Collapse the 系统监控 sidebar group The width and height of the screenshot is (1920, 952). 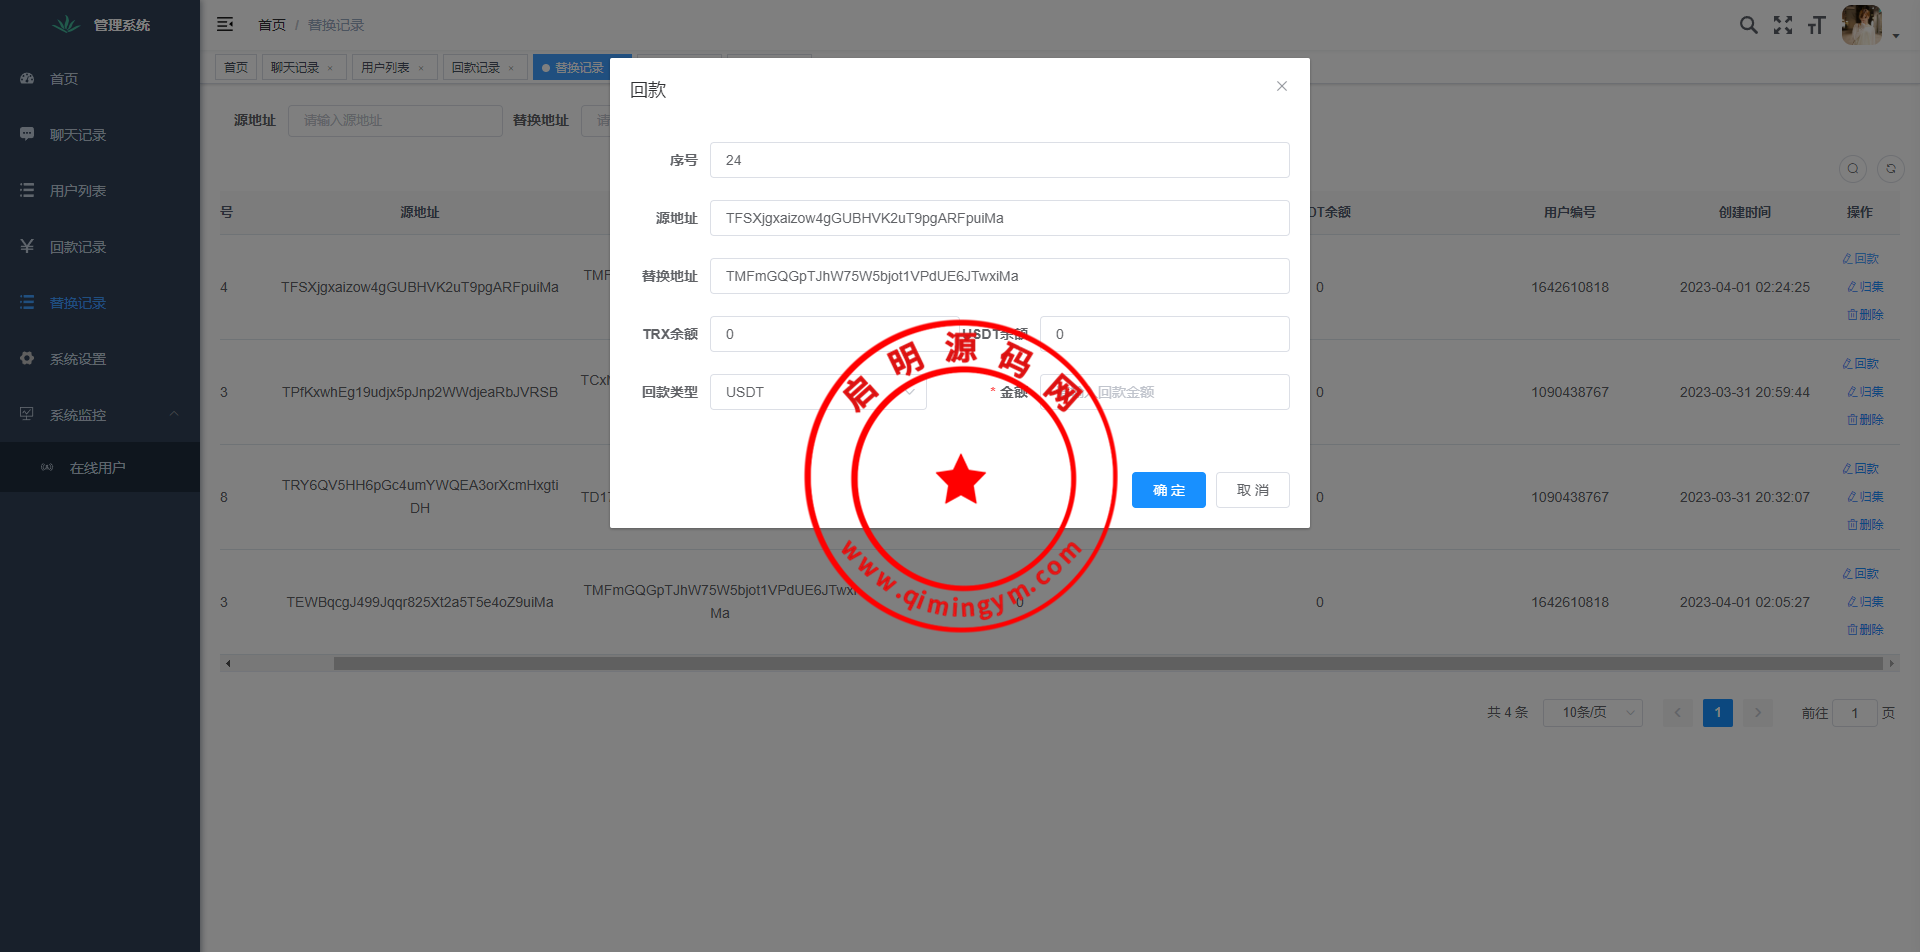[x=100, y=414]
